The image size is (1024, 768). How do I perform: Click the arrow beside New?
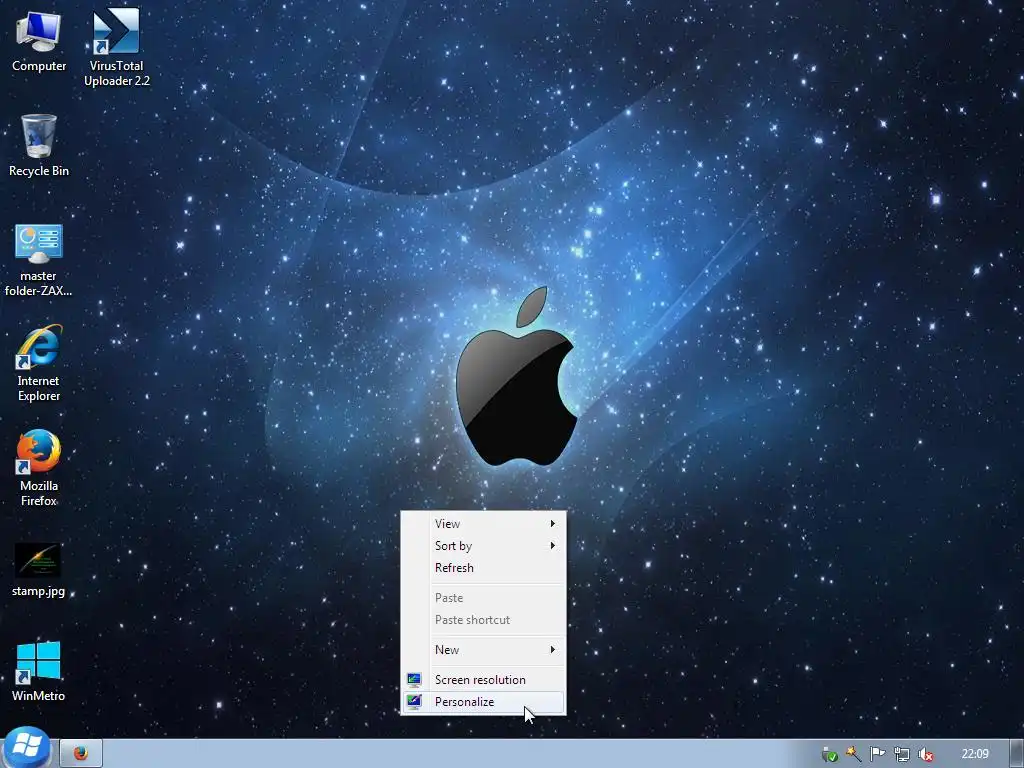point(552,650)
